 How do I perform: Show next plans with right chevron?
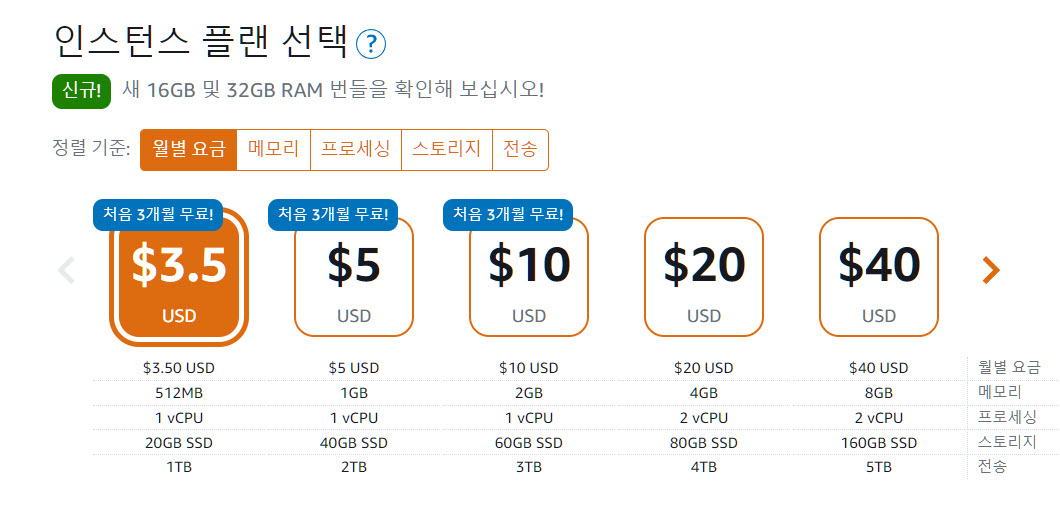990,270
